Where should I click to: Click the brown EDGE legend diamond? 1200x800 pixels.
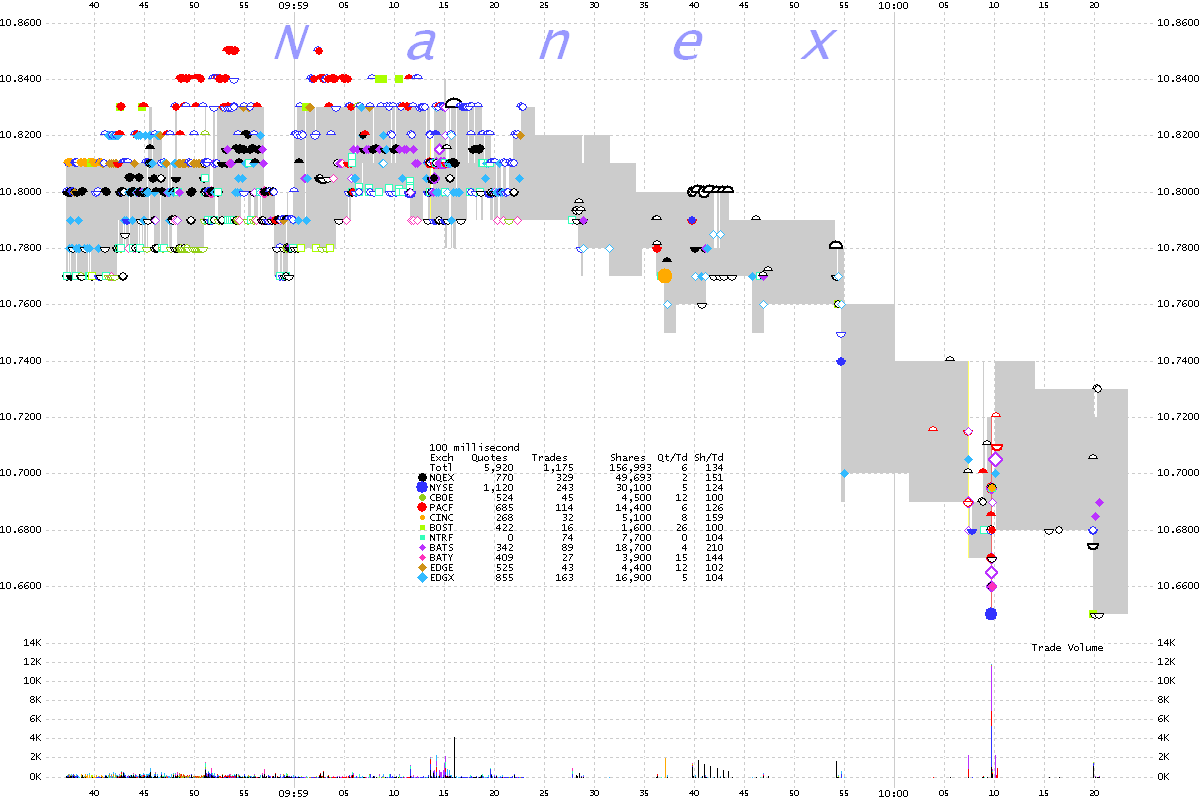coord(422,567)
